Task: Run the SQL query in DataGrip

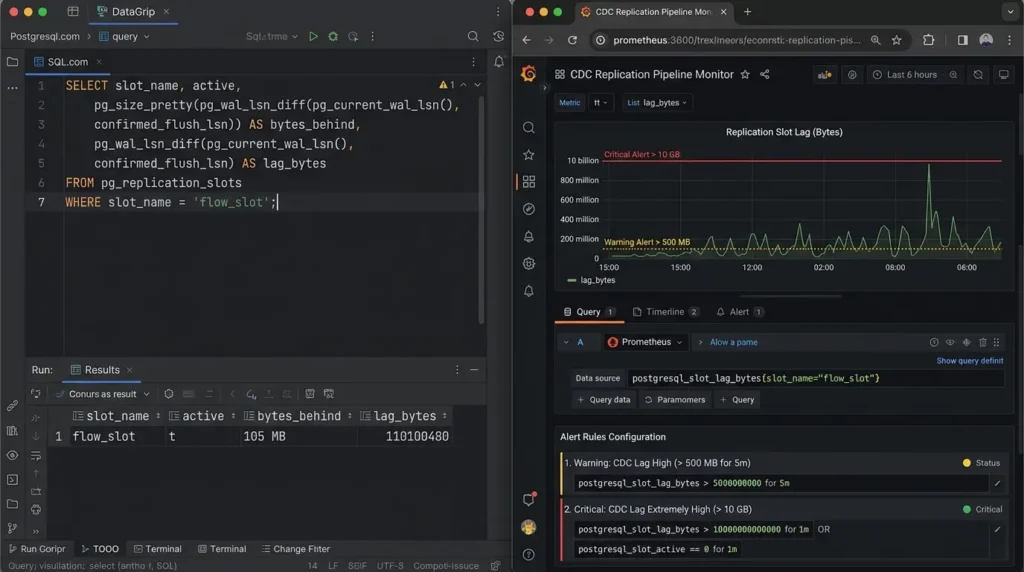Action: coord(313,37)
